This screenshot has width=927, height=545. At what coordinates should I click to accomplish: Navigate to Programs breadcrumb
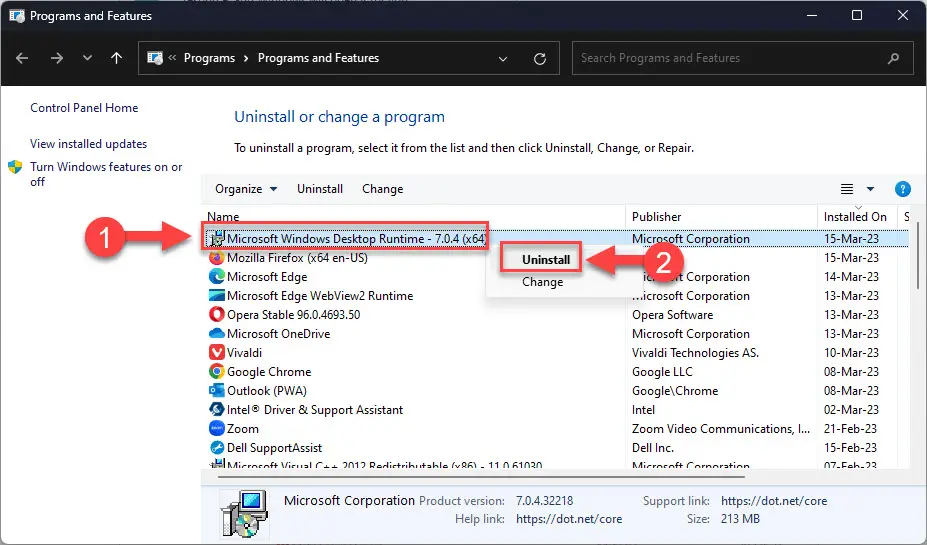209,58
